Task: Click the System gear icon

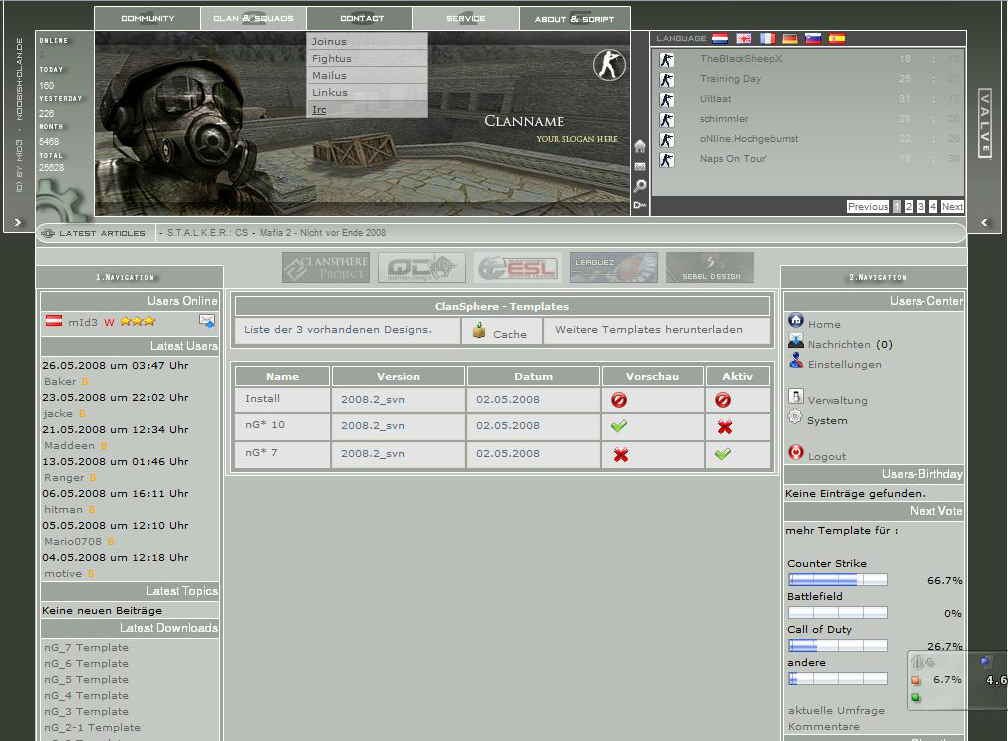Action: [795, 416]
